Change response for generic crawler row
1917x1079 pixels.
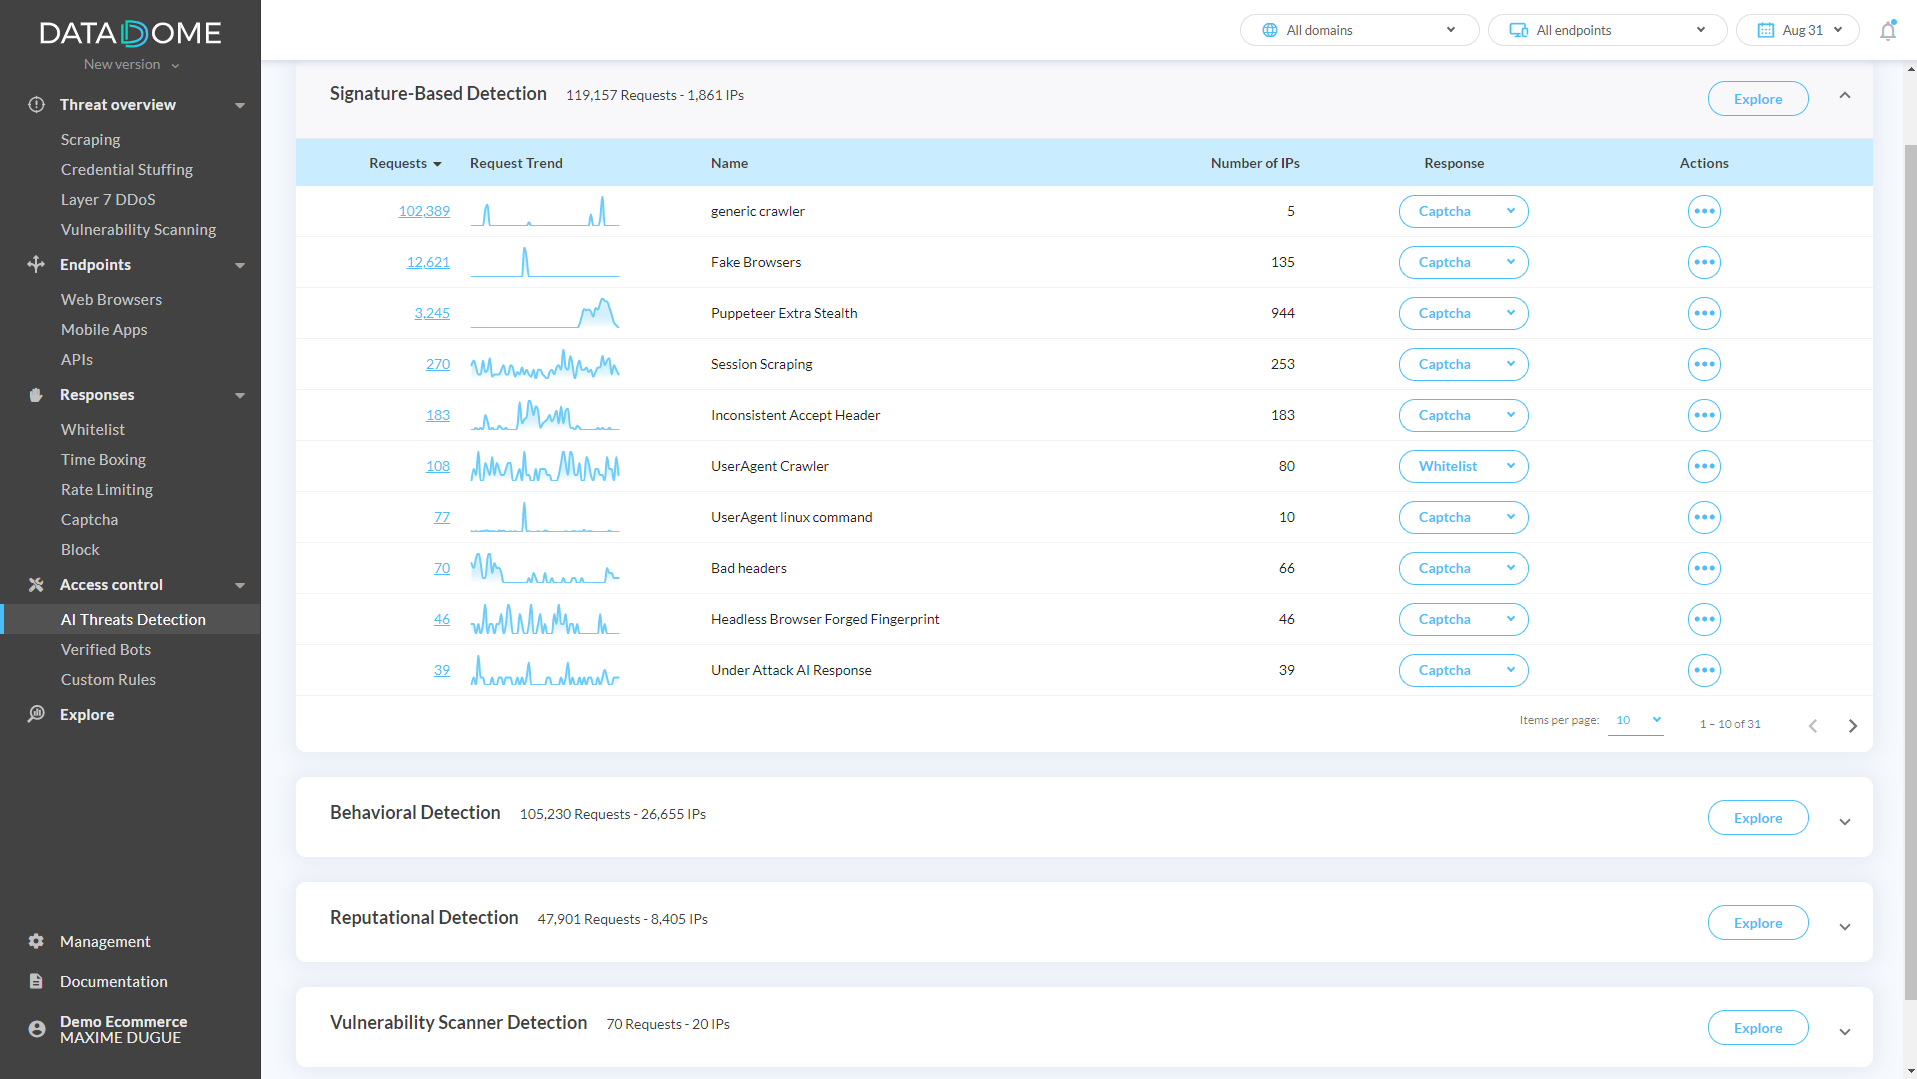pyautogui.click(x=1463, y=211)
